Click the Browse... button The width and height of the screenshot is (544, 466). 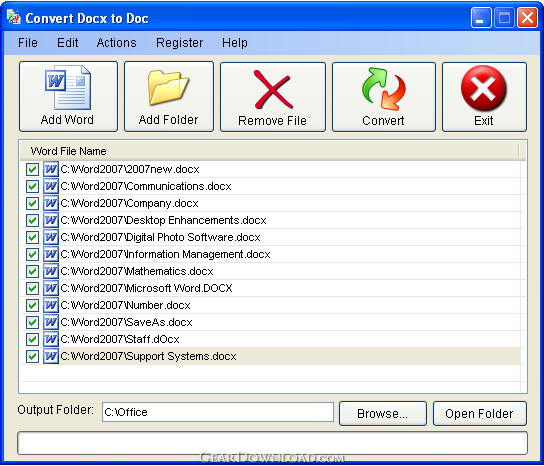coord(383,414)
